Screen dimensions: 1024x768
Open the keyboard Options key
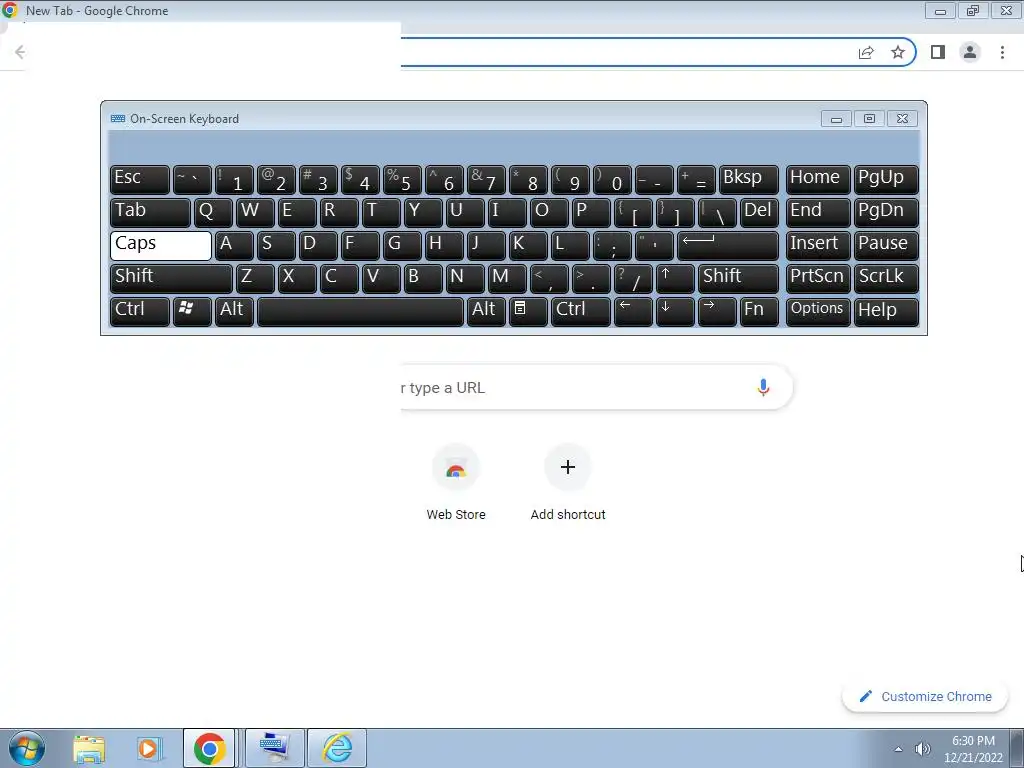point(818,312)
